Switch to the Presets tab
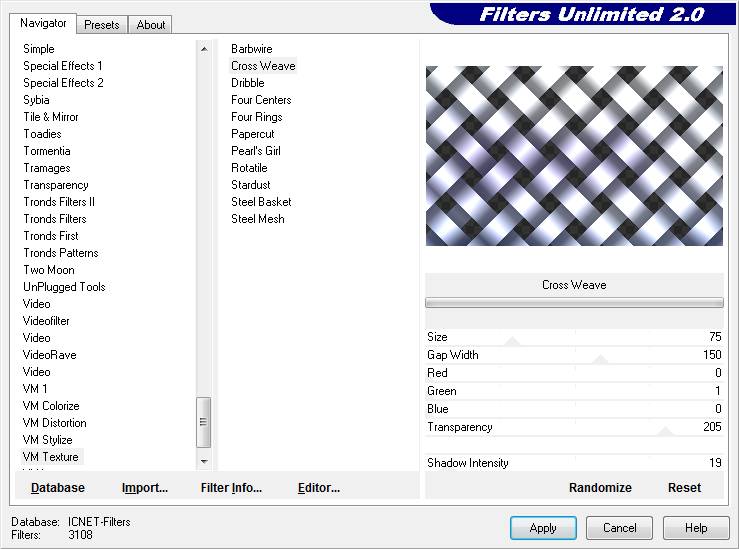The image size is (739, 549). click(x=102, y=25)
